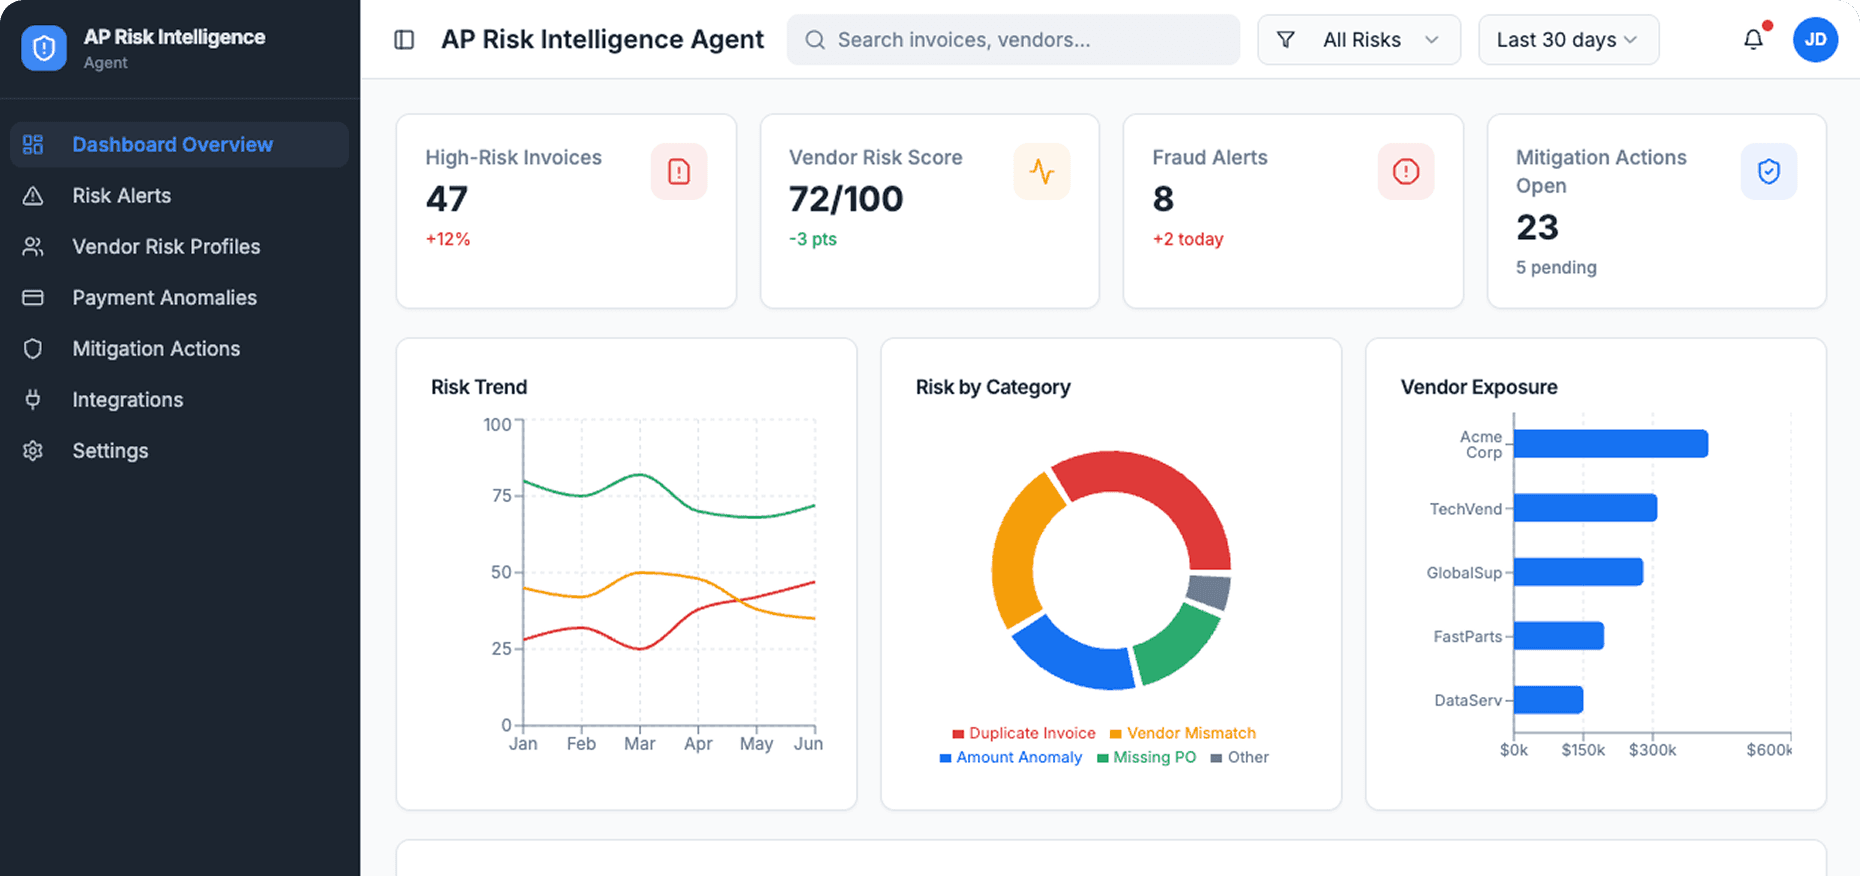
Task: Click the "47" high-risk invoices count
Action: (x=447, y=199)
